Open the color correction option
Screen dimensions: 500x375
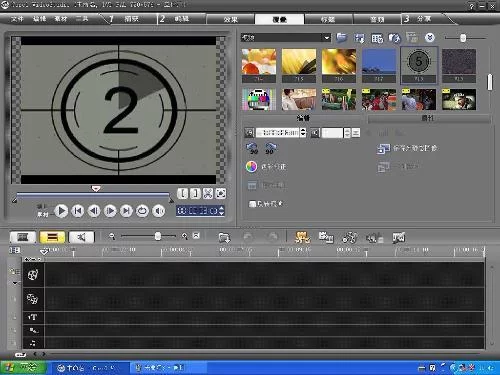(x=266, y=166)
